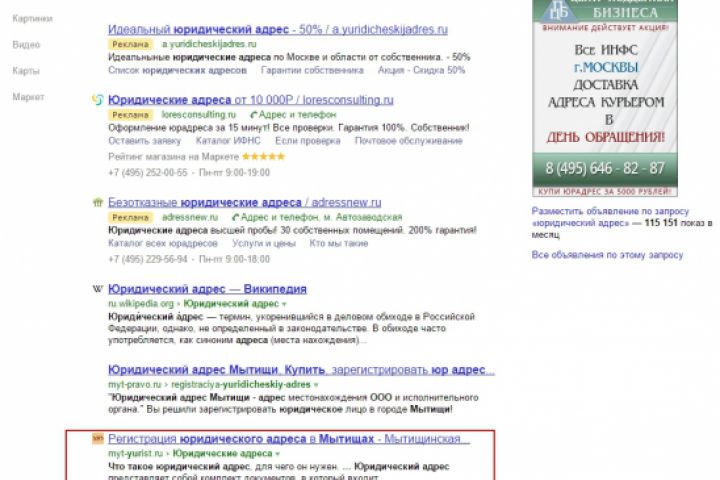
Task: Click phone icon beside loresconsulting 'Адрес и телефон'
Action: [x=253, y=114]
